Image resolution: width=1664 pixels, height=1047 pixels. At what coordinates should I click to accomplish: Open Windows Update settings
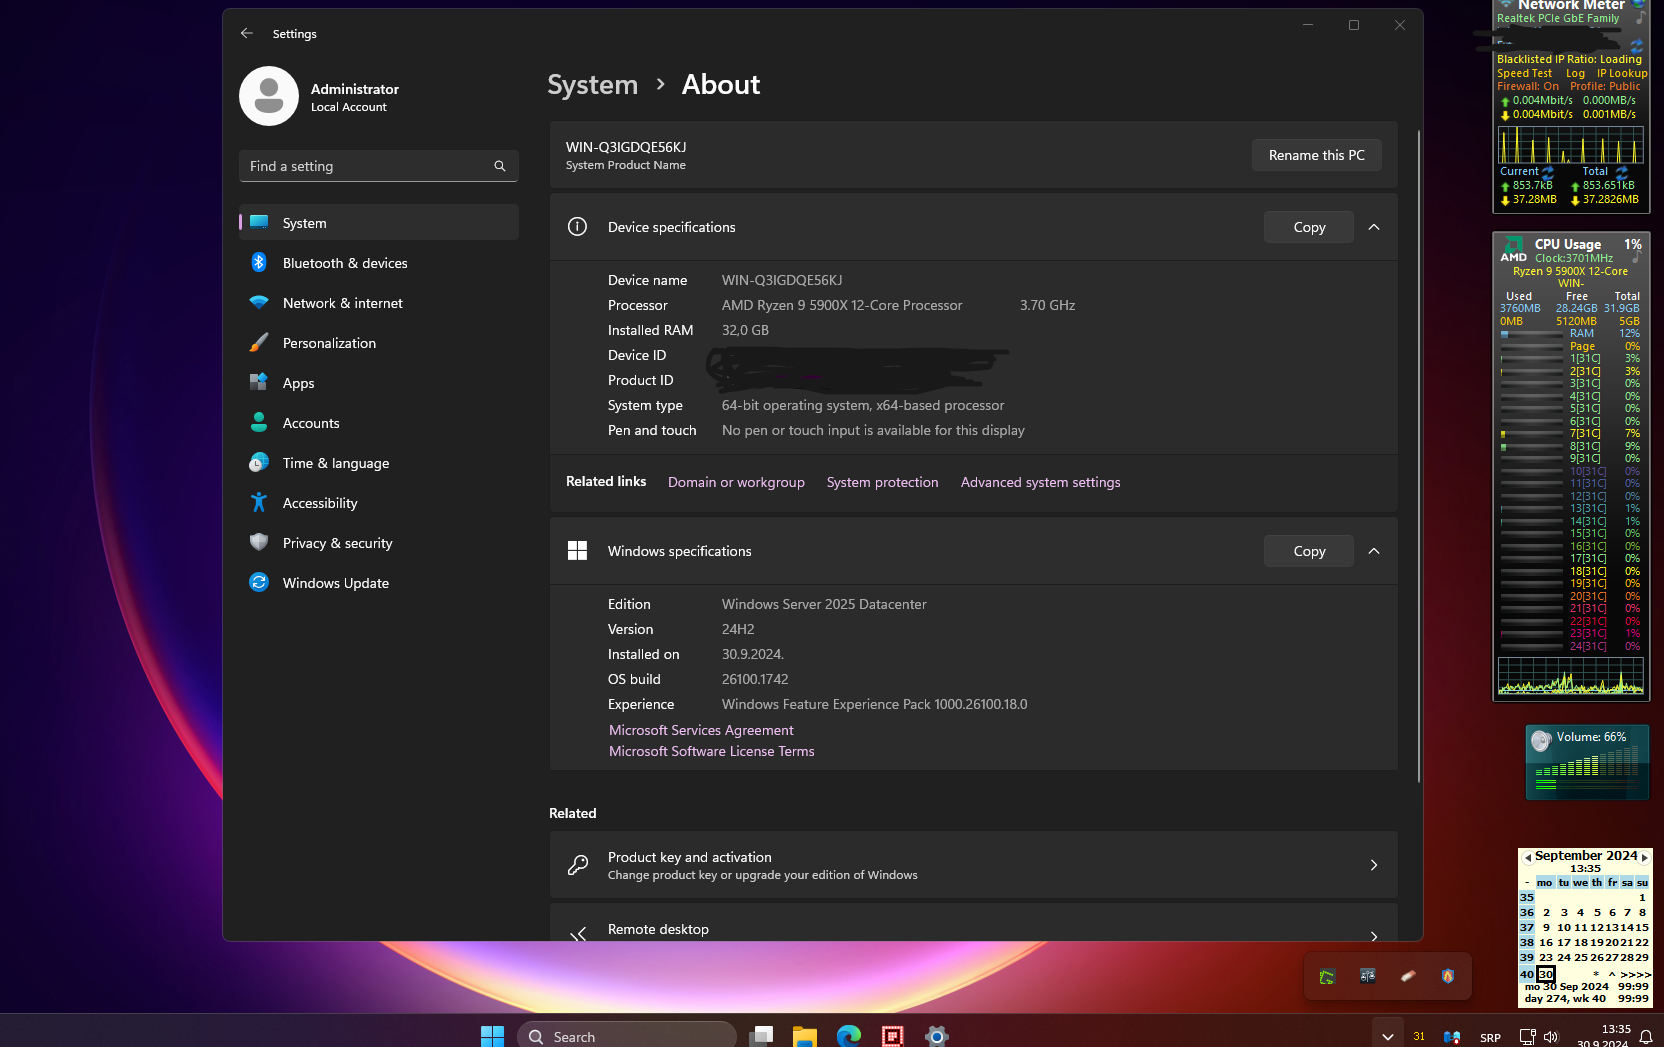coord(379,583)
